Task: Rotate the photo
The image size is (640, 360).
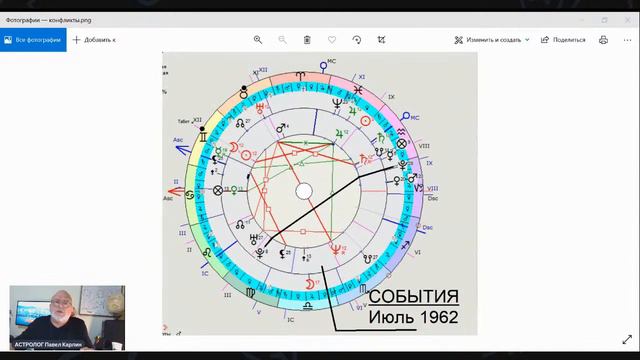Action: coord(357,40)
